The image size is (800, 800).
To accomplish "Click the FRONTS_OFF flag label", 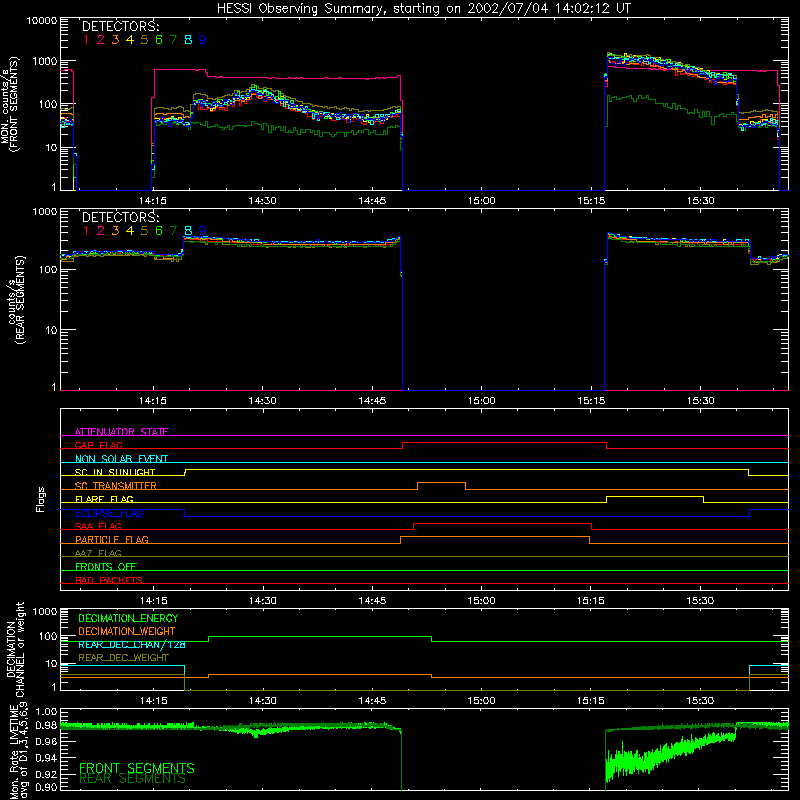I will (106, 567).
